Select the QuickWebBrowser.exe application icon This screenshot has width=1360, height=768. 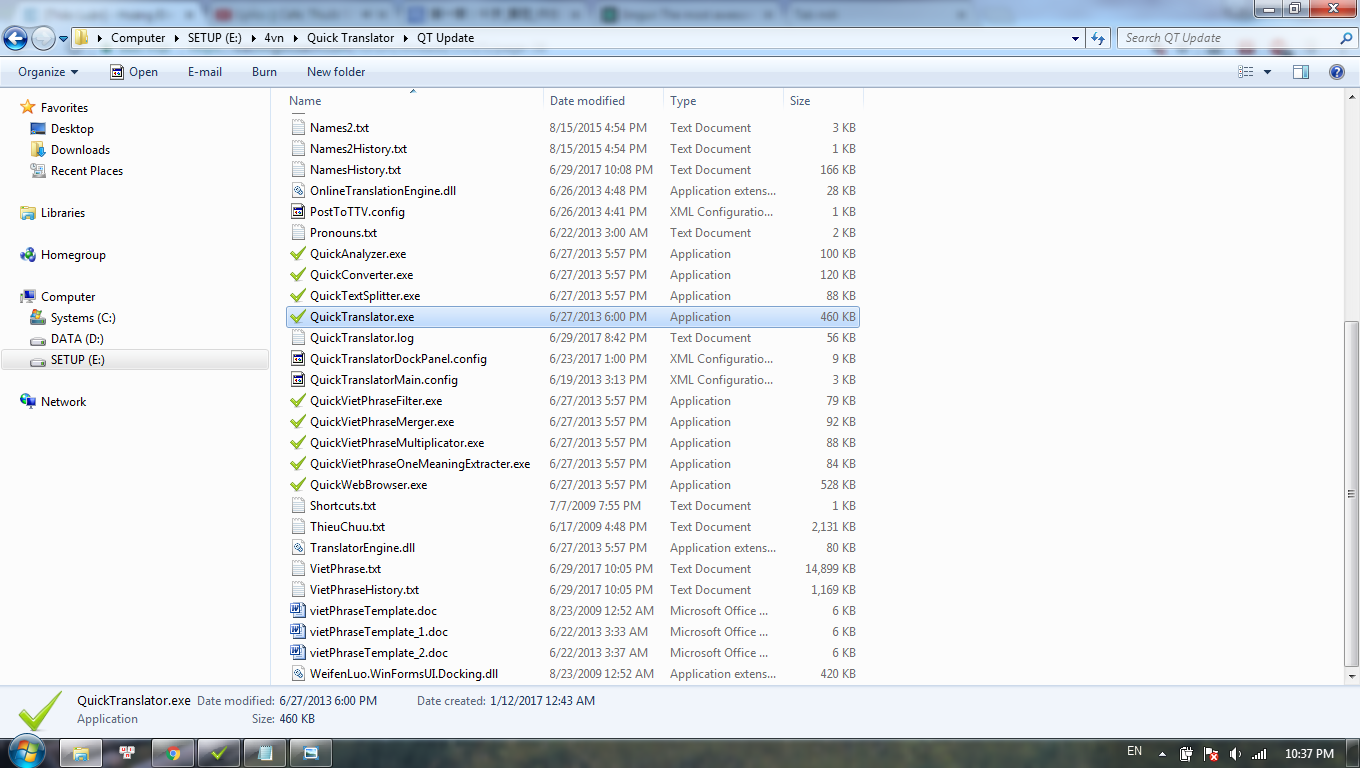[x=297, y=485]
